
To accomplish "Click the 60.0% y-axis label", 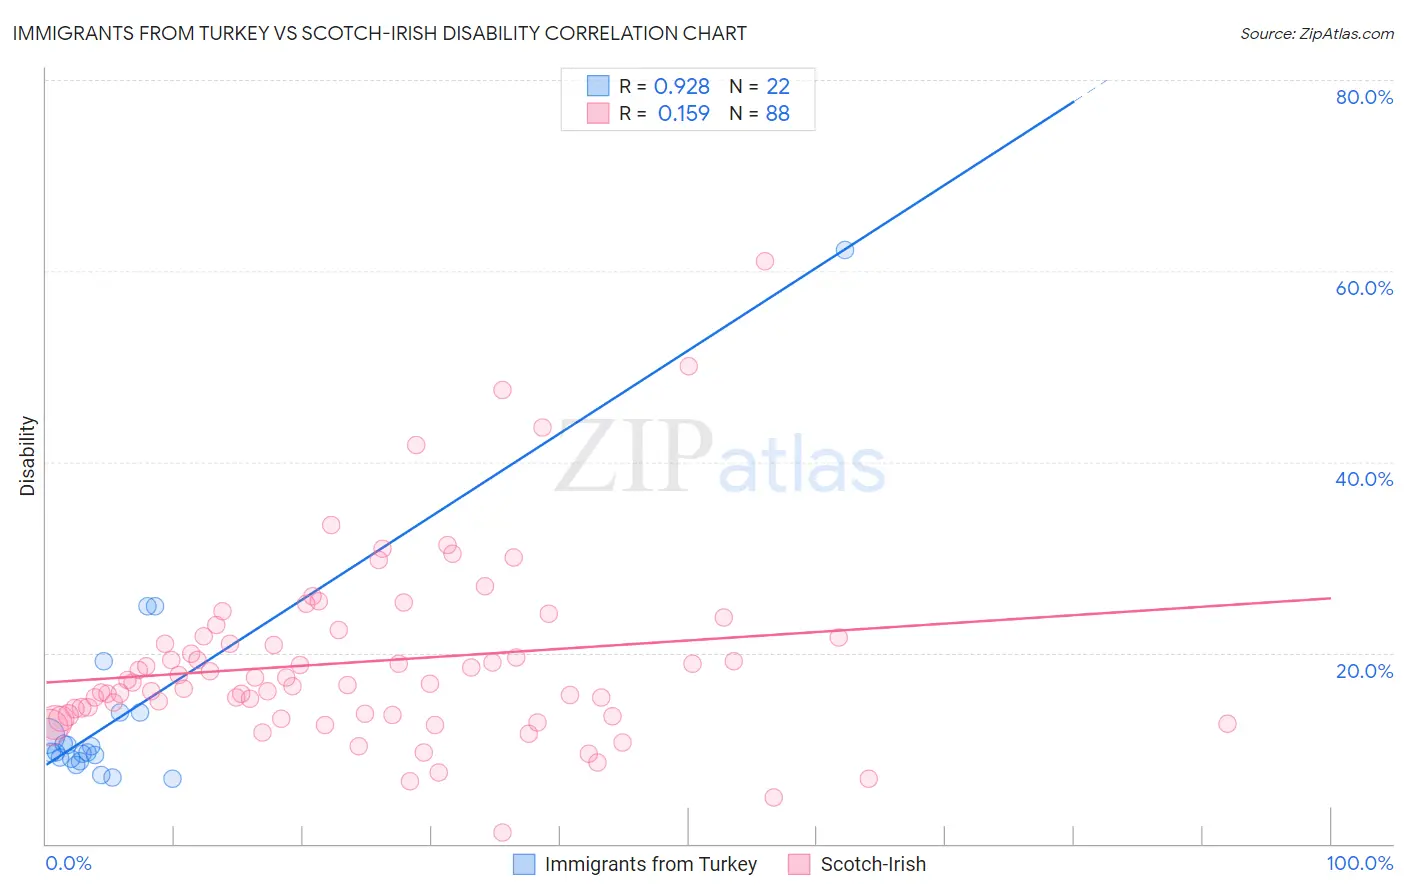I will coord(1364,288).
